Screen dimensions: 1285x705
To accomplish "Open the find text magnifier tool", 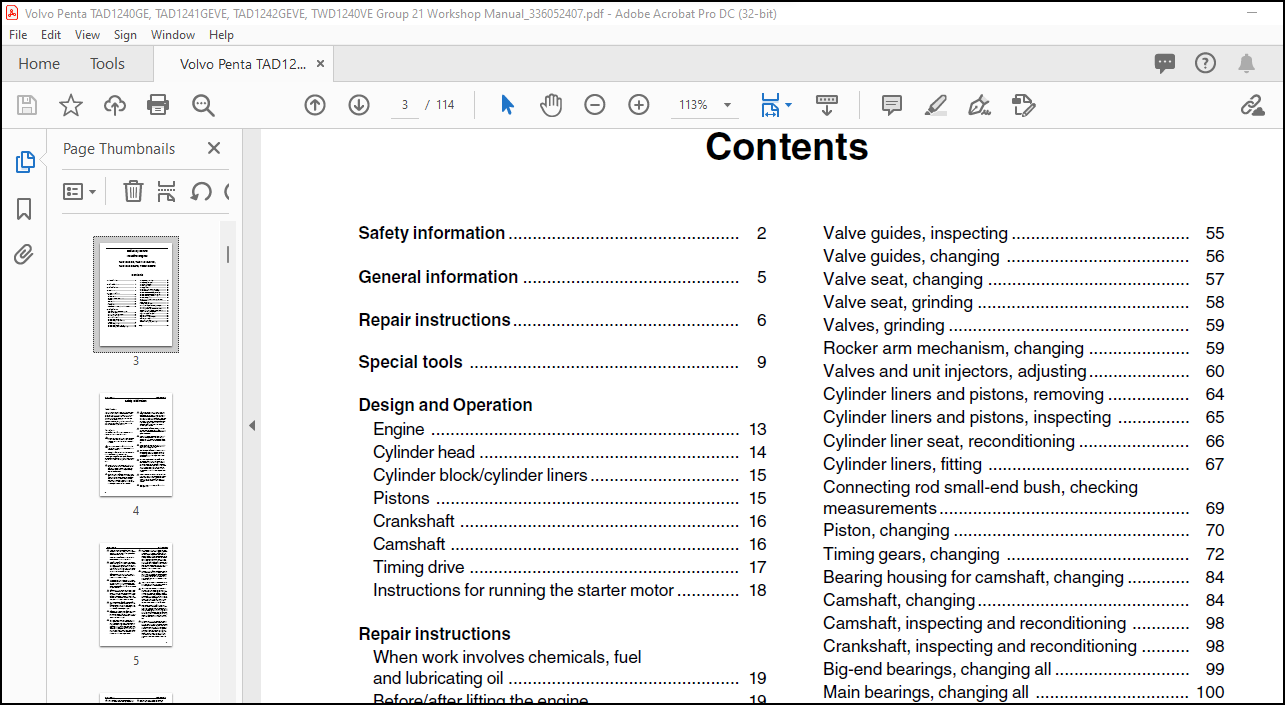I will click(203, 105).
